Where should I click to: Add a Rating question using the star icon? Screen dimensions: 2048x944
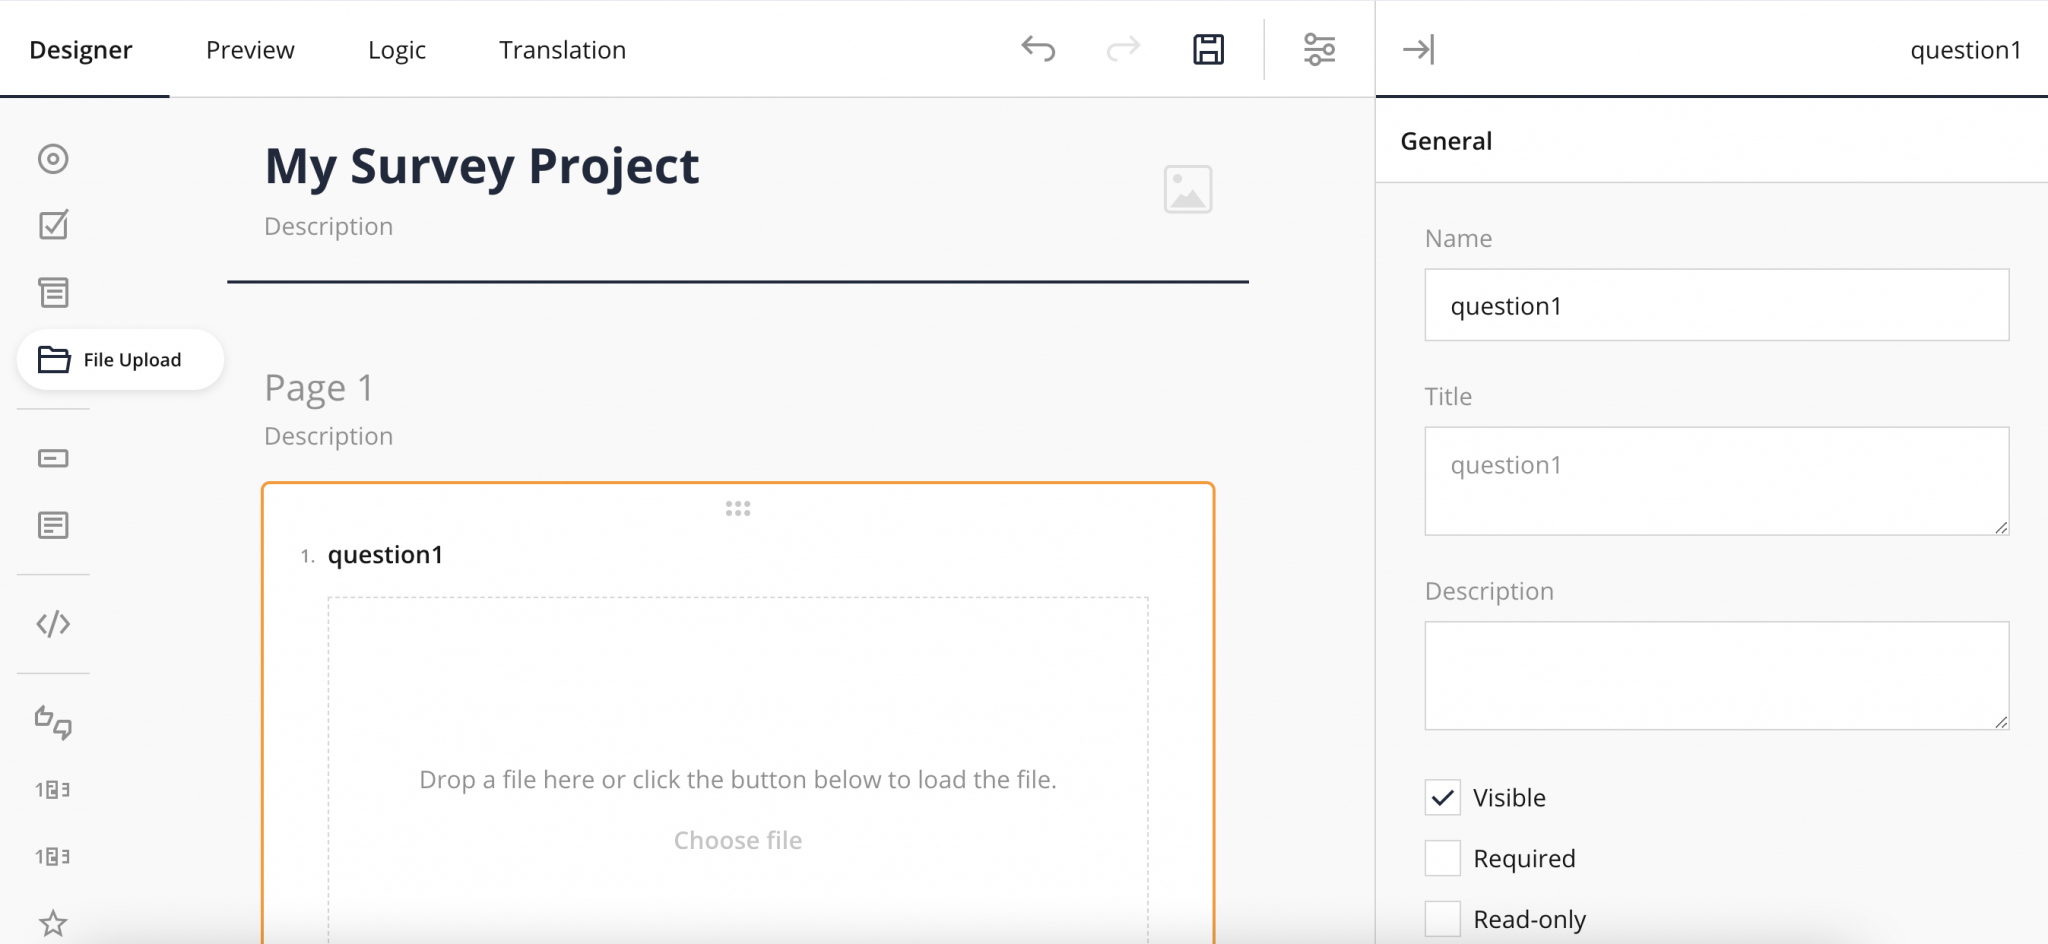pos(53,921)
